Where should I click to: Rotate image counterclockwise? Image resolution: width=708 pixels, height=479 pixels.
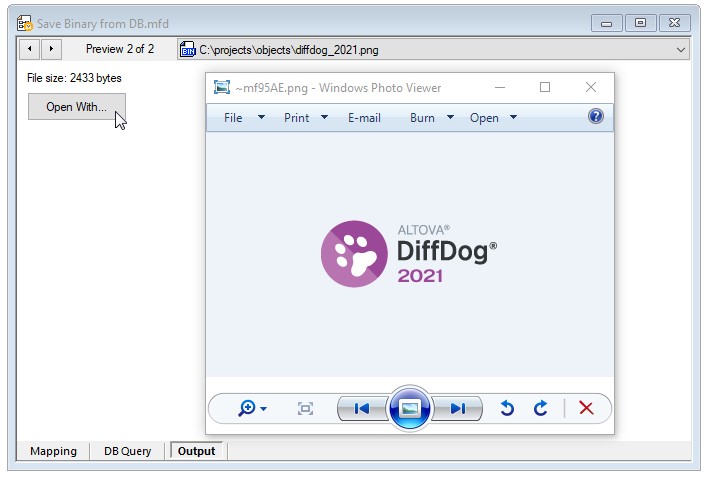pos(507,408)
